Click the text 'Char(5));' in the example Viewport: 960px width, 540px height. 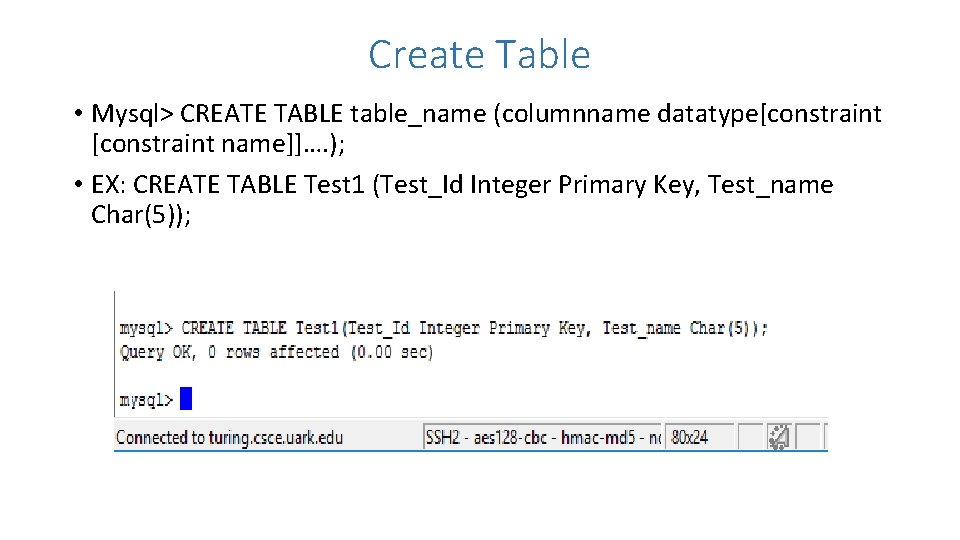point(141,215)
